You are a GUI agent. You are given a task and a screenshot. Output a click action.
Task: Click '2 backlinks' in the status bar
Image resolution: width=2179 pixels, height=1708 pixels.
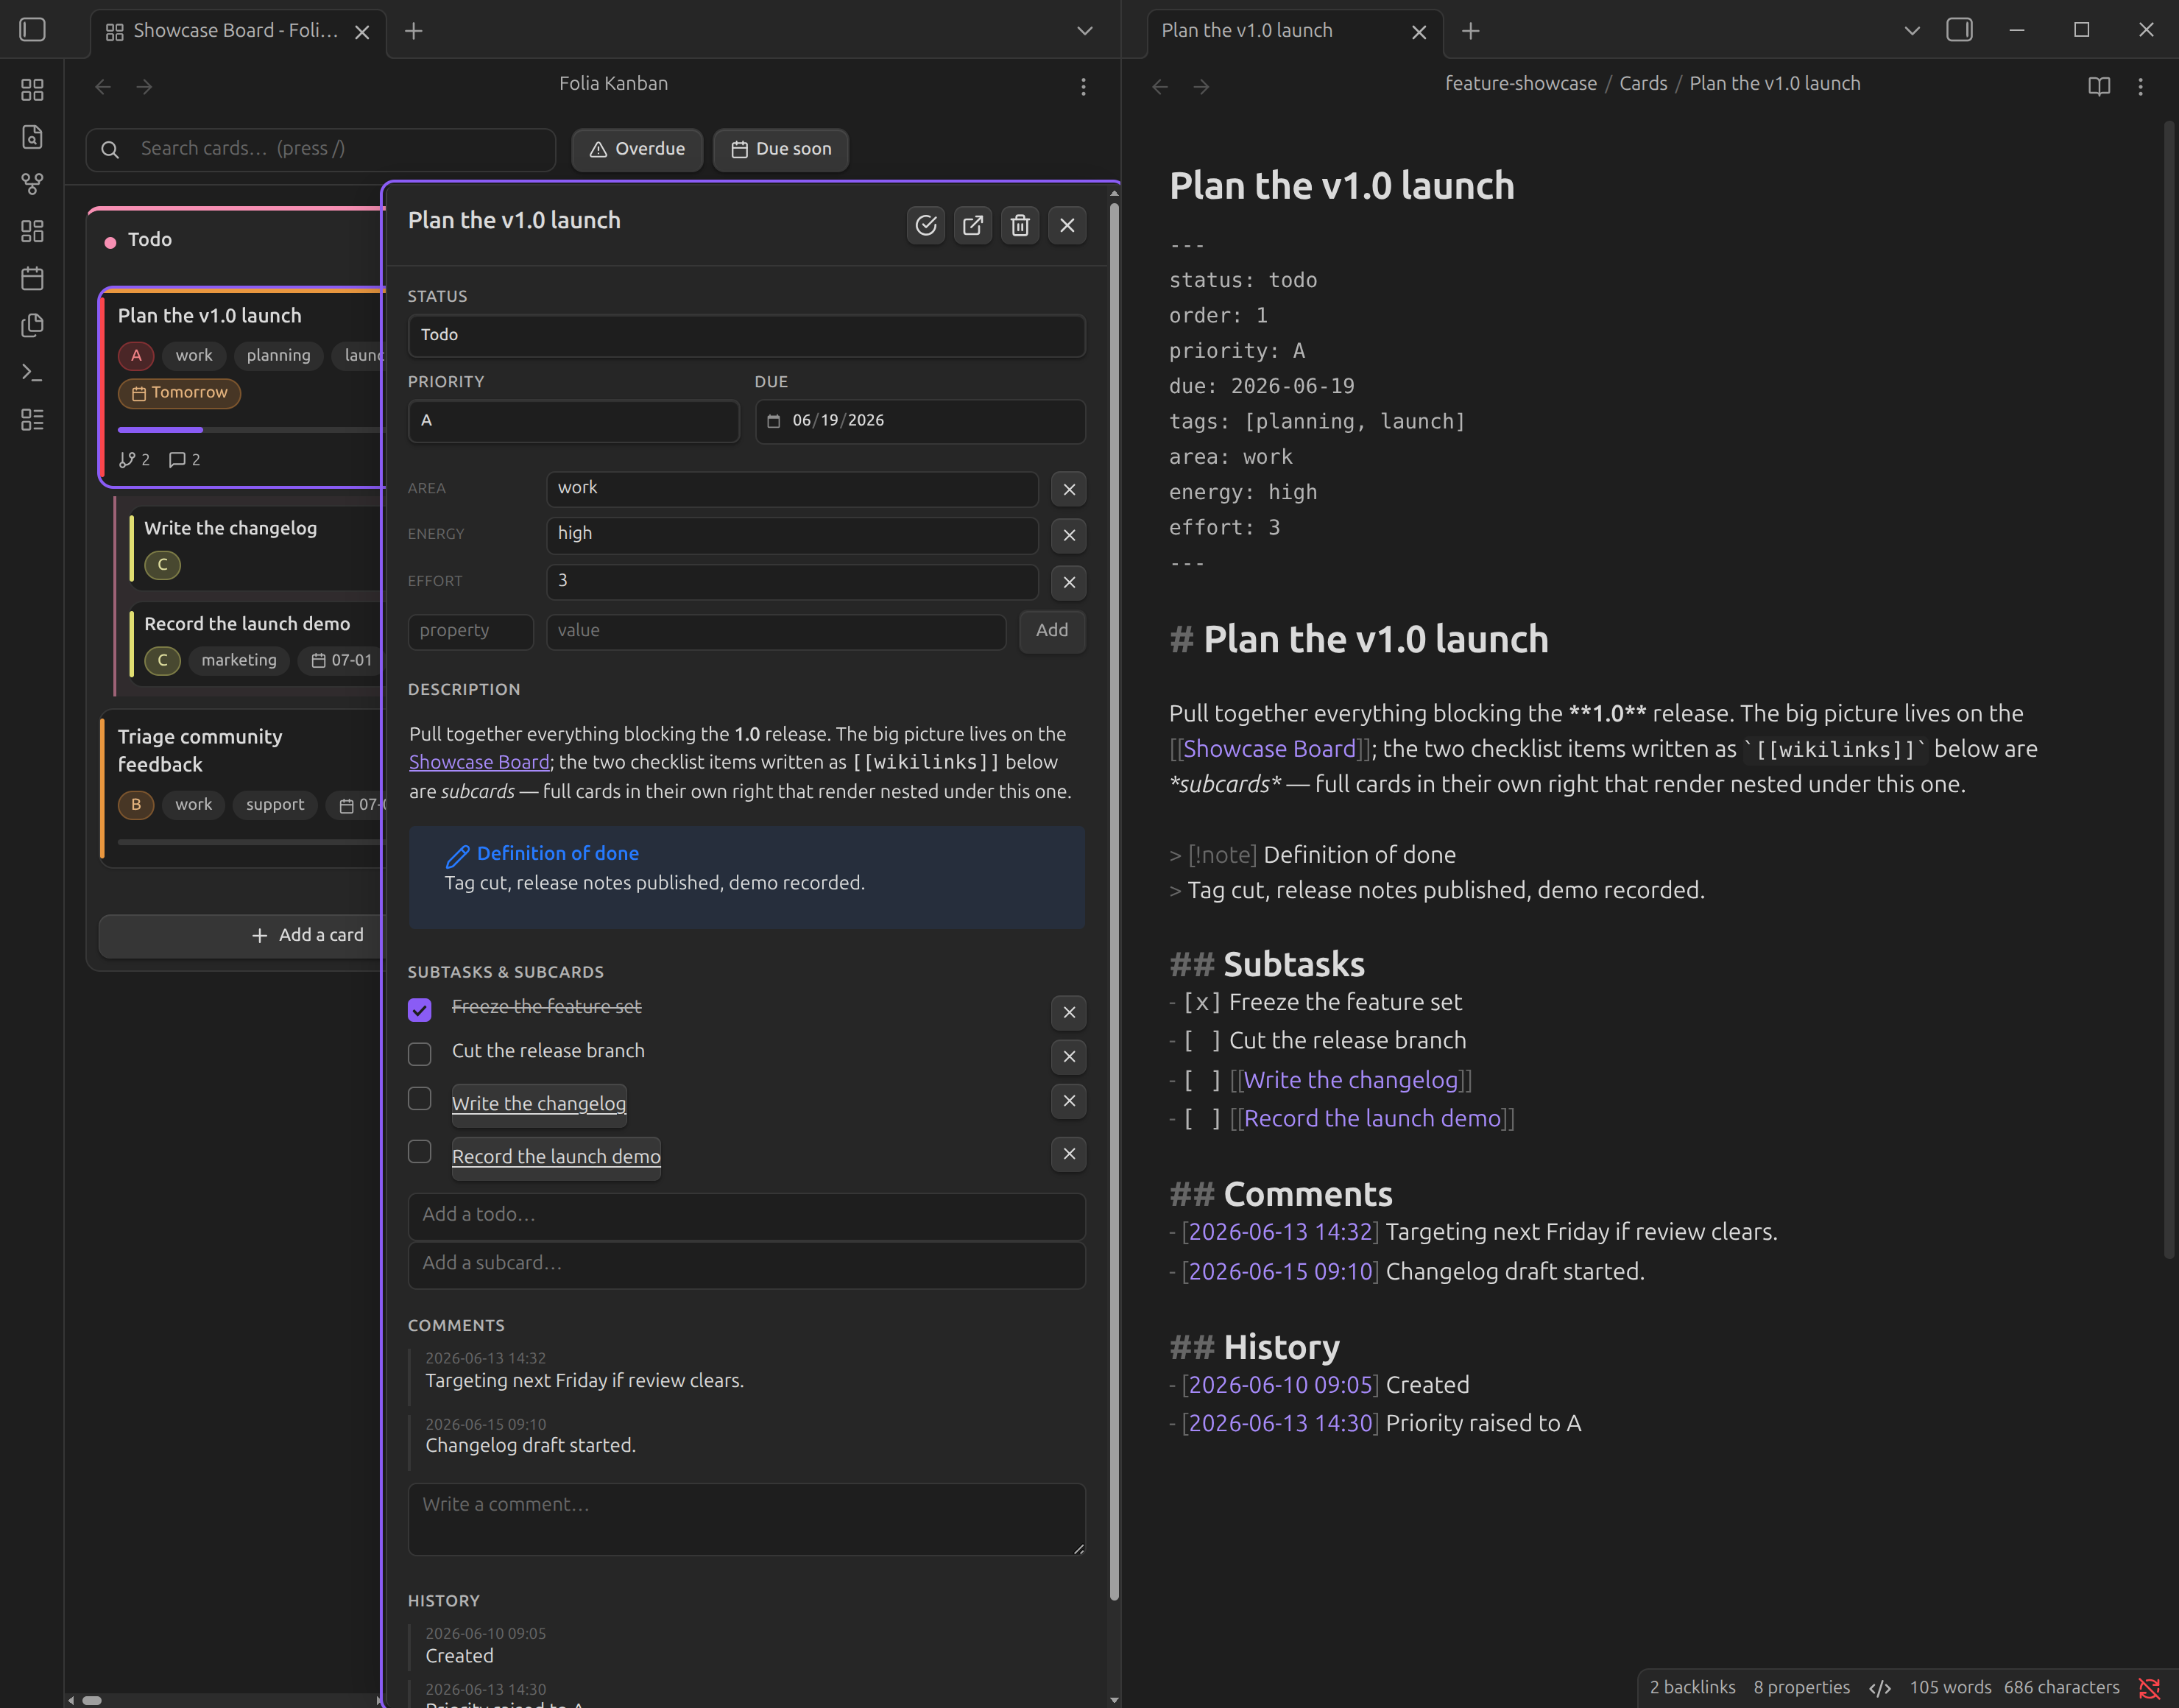click(x=1692, y=1688)
